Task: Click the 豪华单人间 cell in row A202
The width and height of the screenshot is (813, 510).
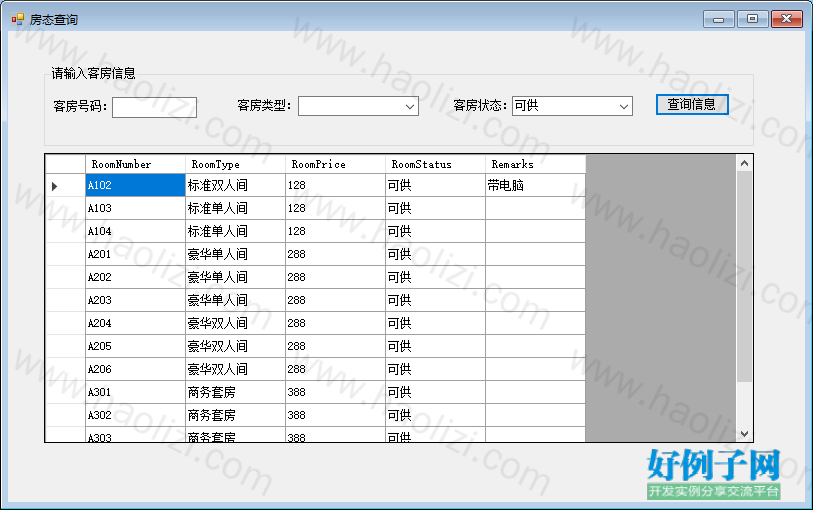Action: pos(235,277)
